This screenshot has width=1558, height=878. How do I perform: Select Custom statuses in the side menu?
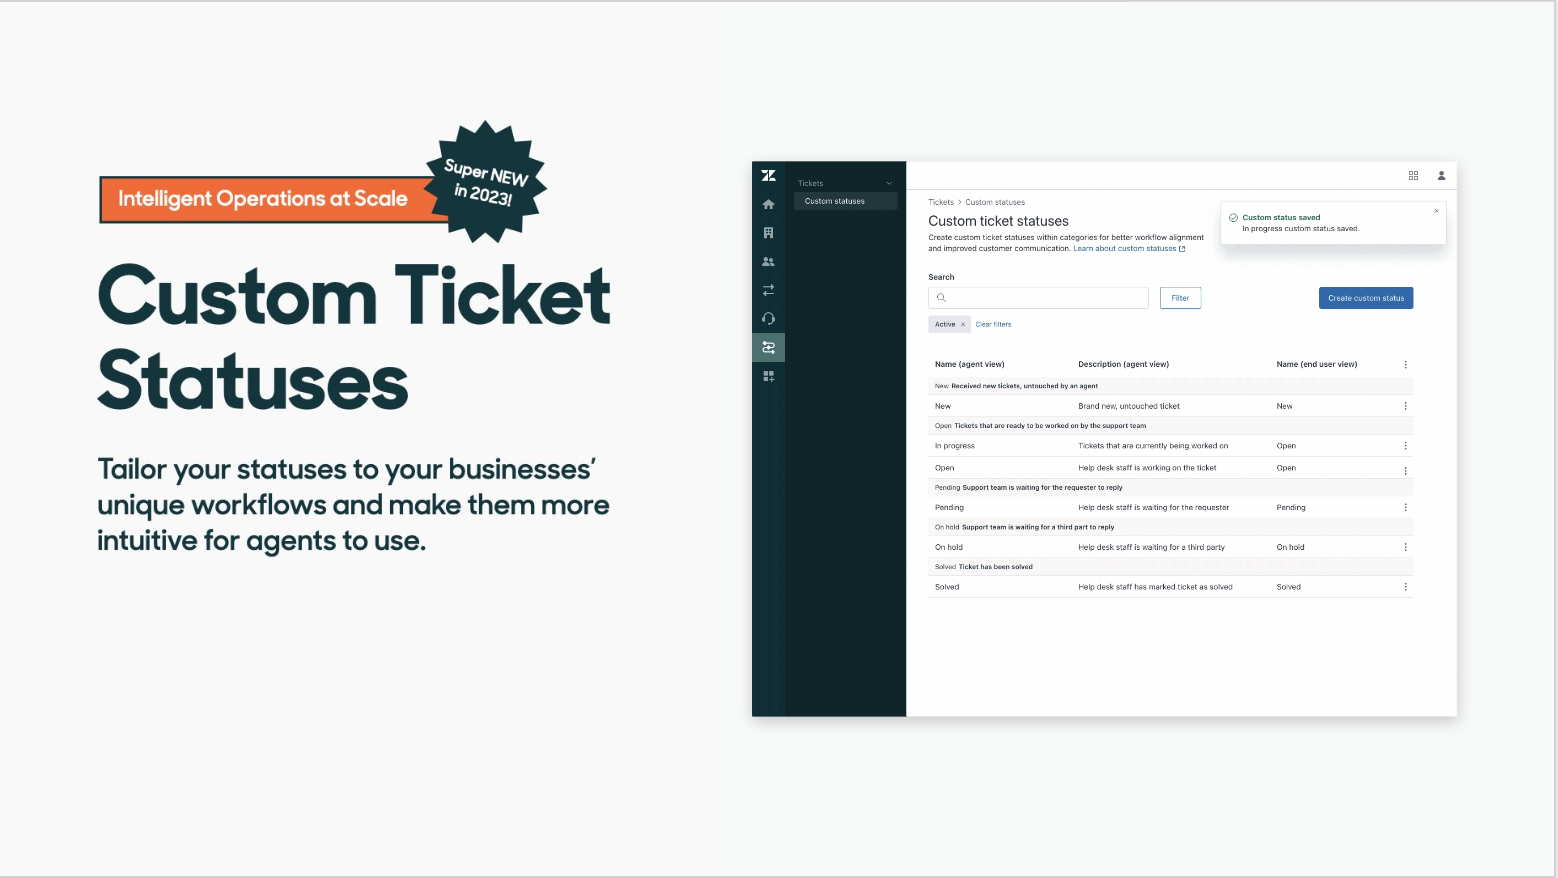click(835, 201)
